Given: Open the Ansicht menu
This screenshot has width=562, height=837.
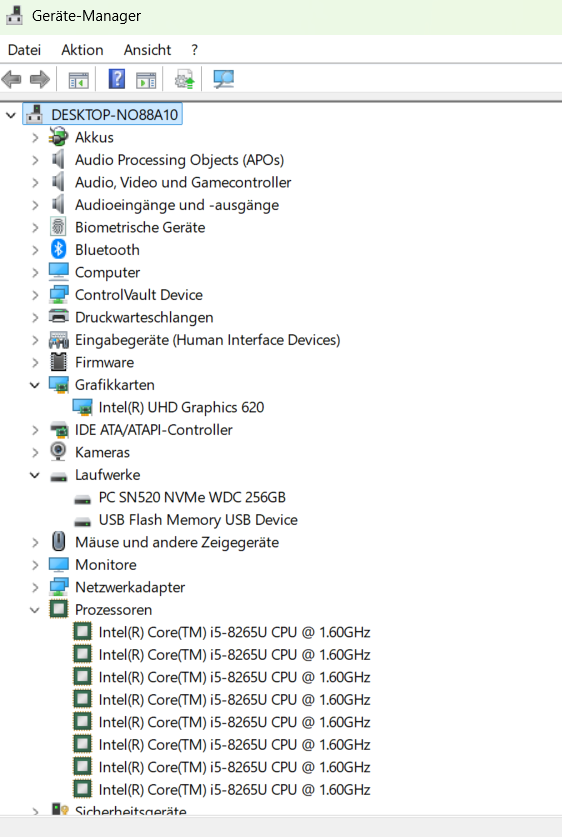Looking at the screenshot, I should (147, 50).
